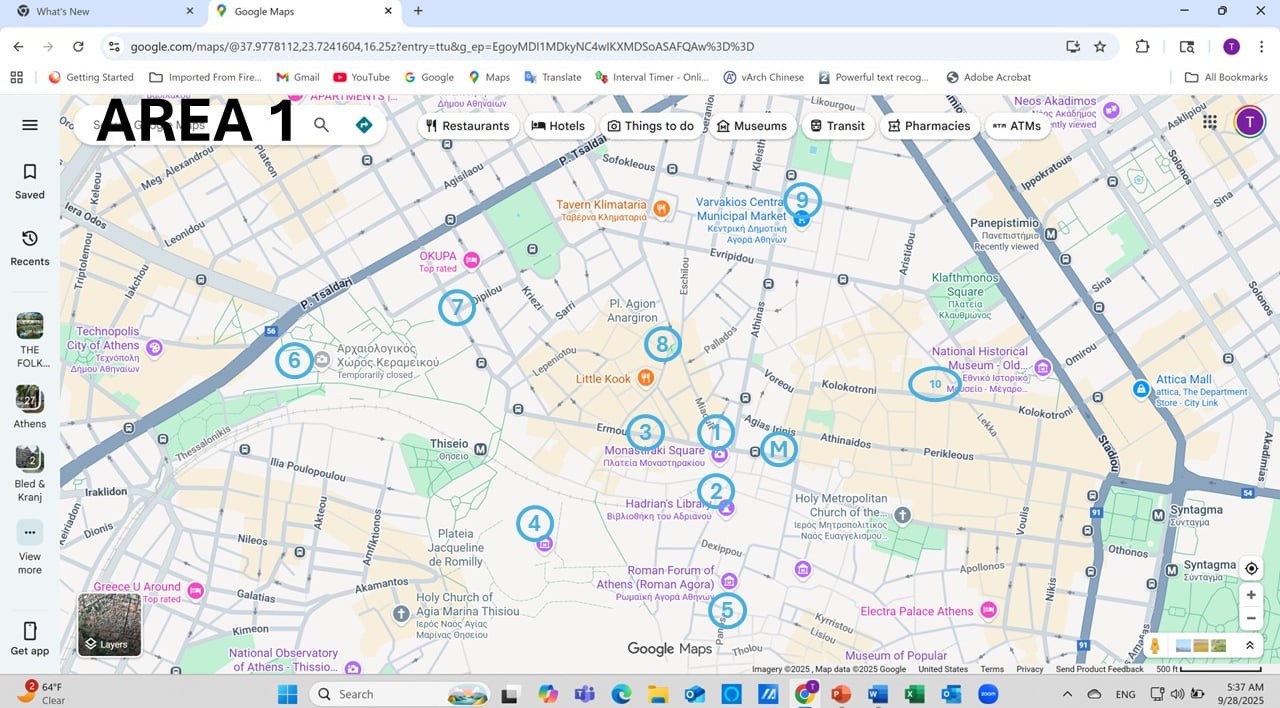The height and width of the screenshot is (708, 1280).
Task: Open the Chrome three-dot menu
Action: click(x=1260, y=46)
